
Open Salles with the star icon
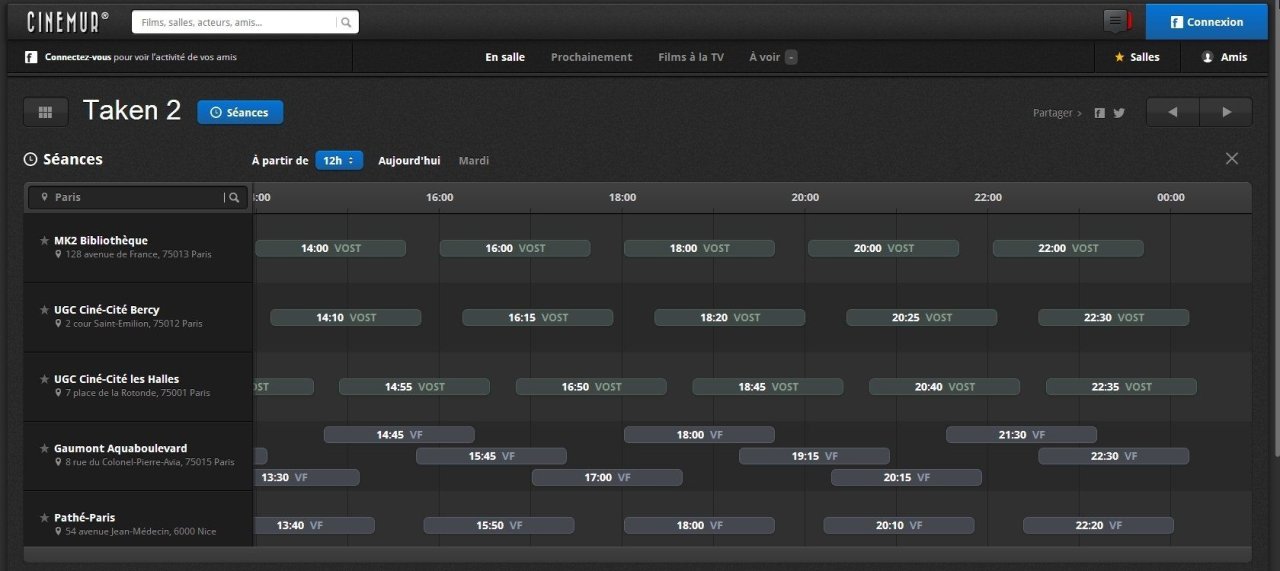pos(1137,57)
